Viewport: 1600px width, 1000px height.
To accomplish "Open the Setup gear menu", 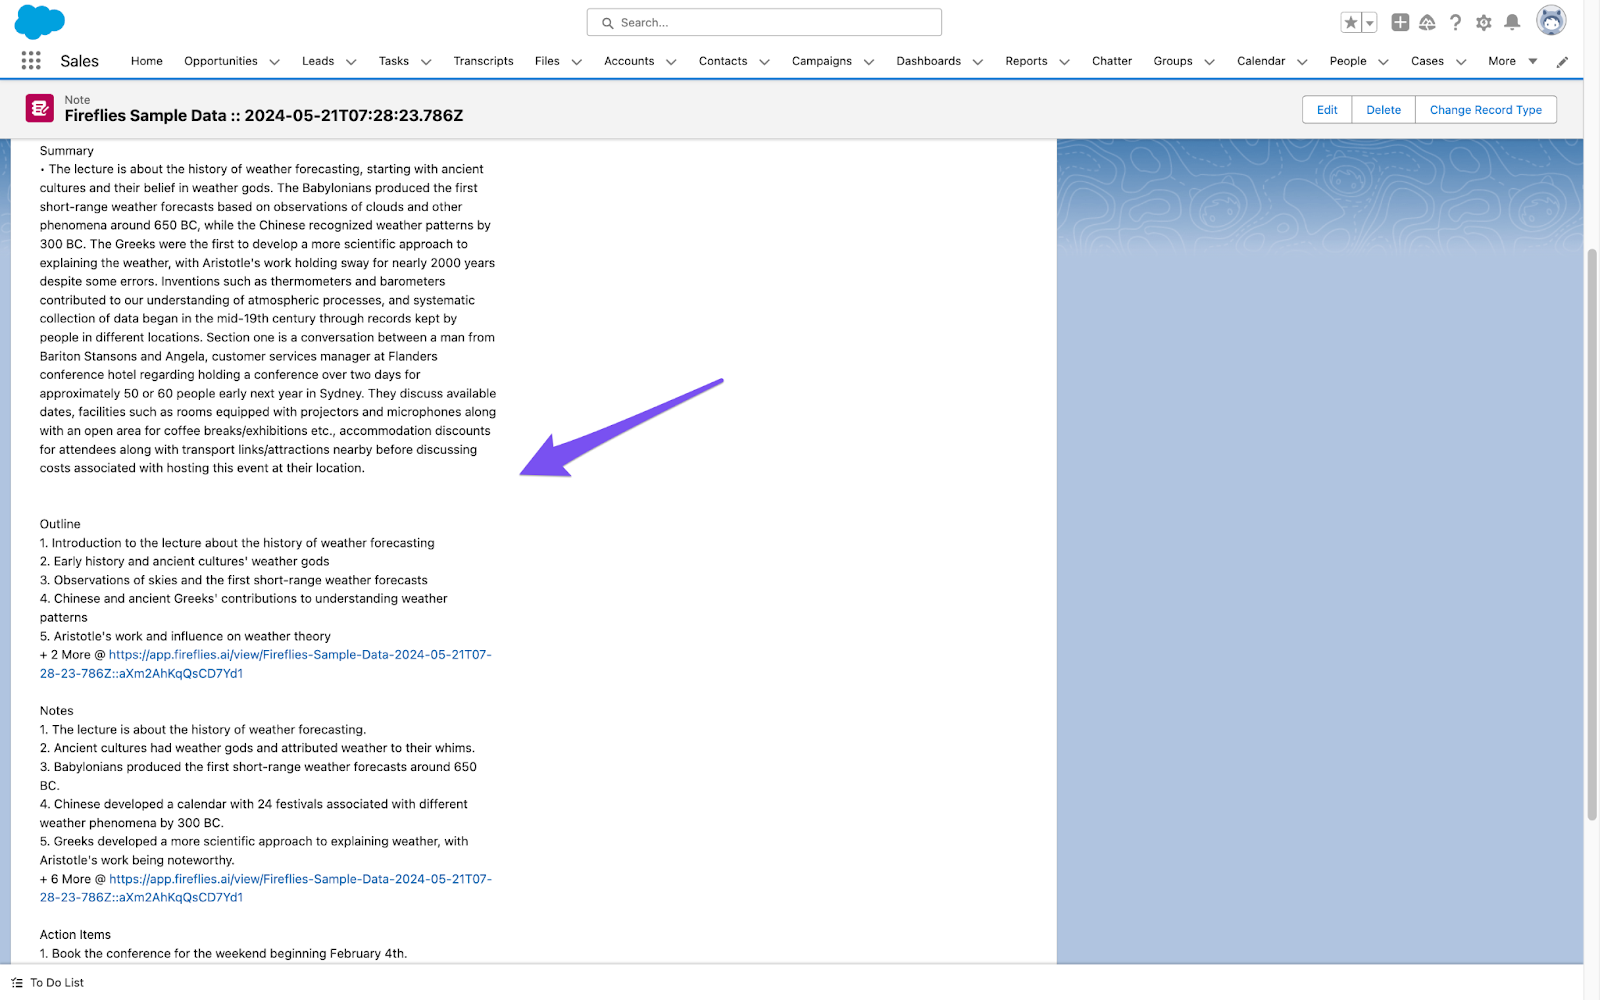I will click(x=1484, y=22).
